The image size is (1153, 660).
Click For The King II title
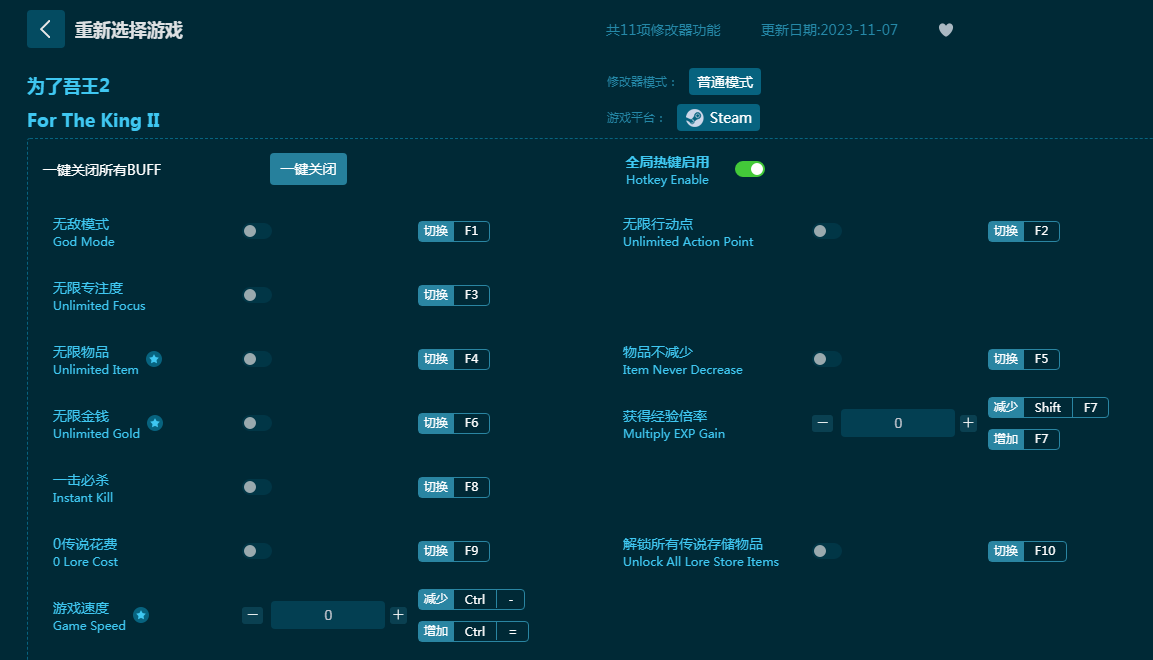coord(93,121)
